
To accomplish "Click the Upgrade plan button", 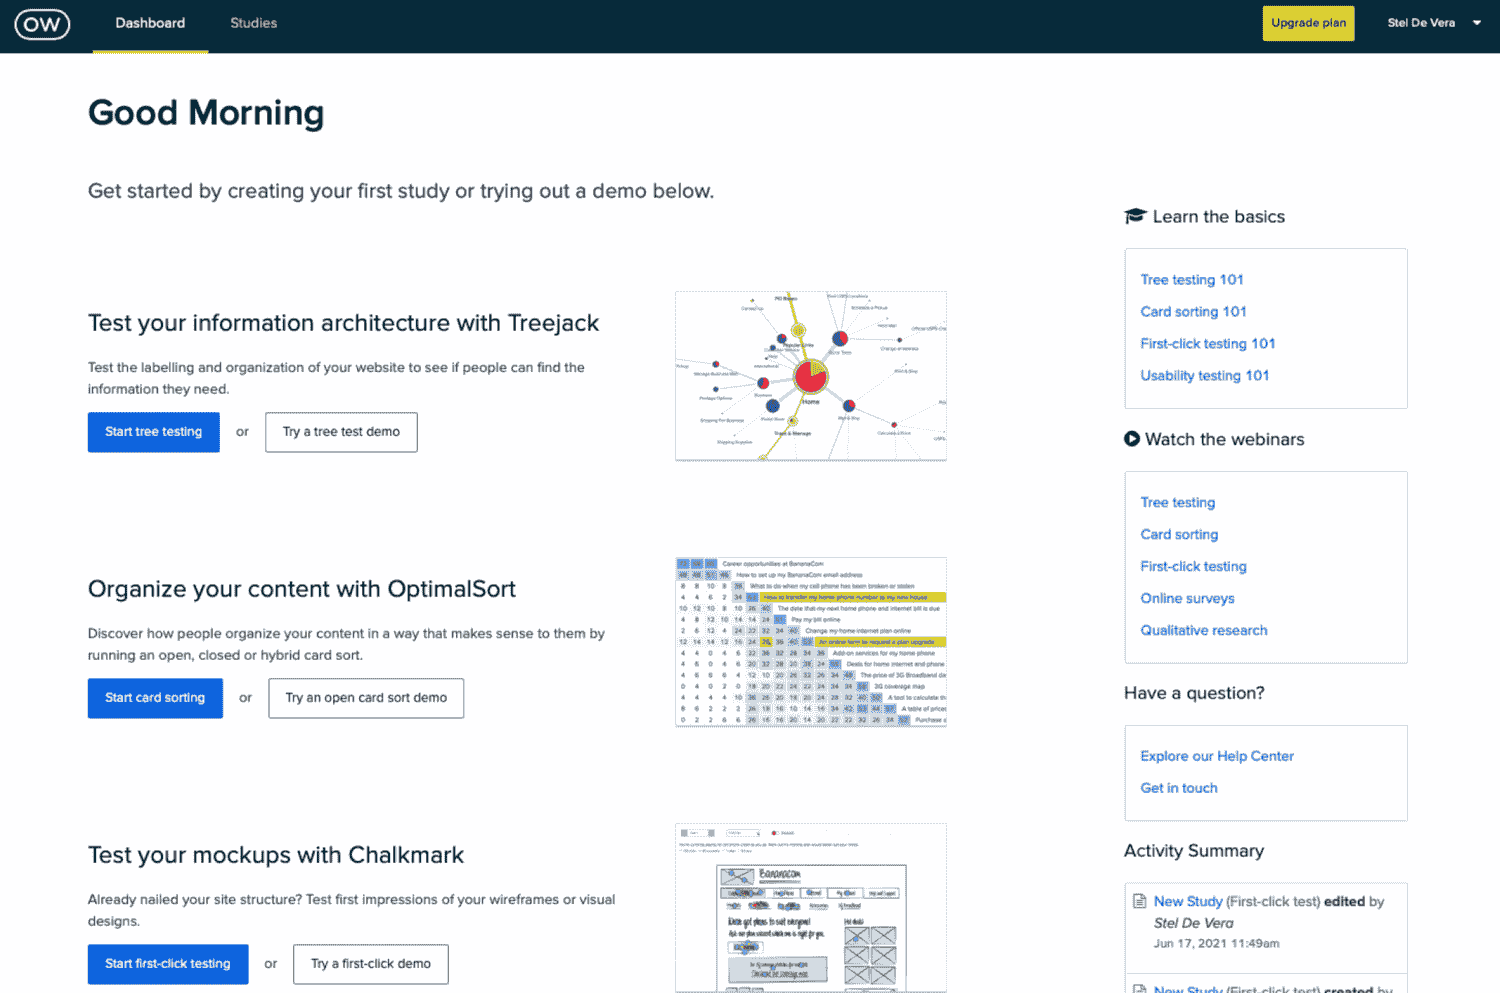I will (1308, 23).
